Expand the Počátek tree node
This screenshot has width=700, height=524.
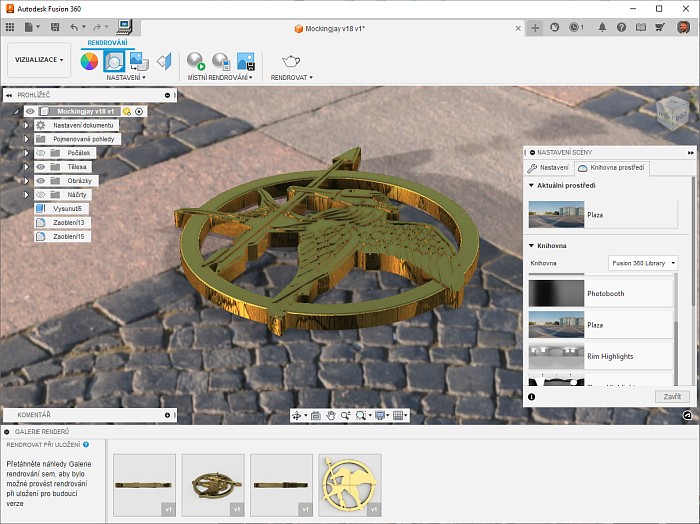[26, 153]
